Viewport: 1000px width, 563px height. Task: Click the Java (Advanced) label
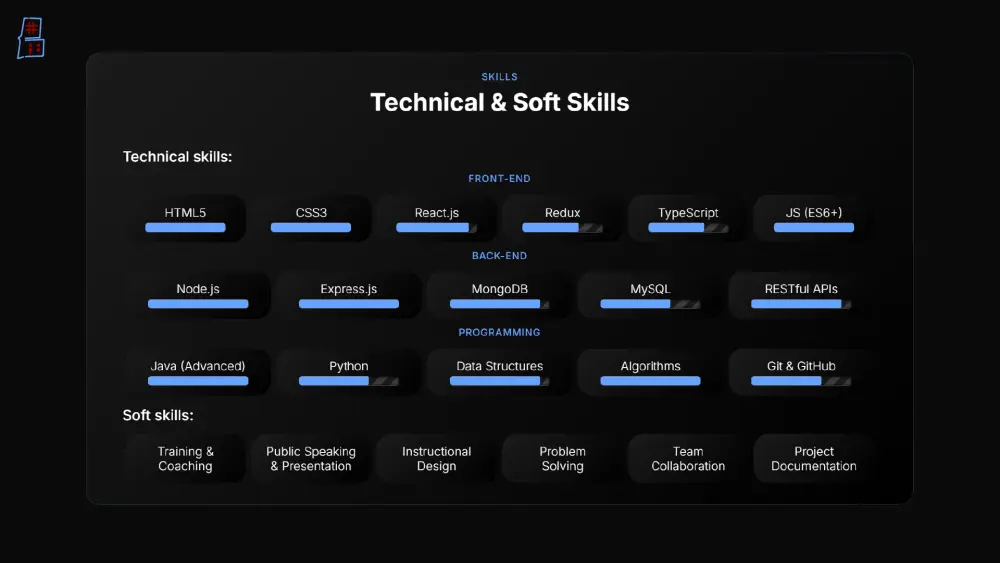(x=198, y=366)
